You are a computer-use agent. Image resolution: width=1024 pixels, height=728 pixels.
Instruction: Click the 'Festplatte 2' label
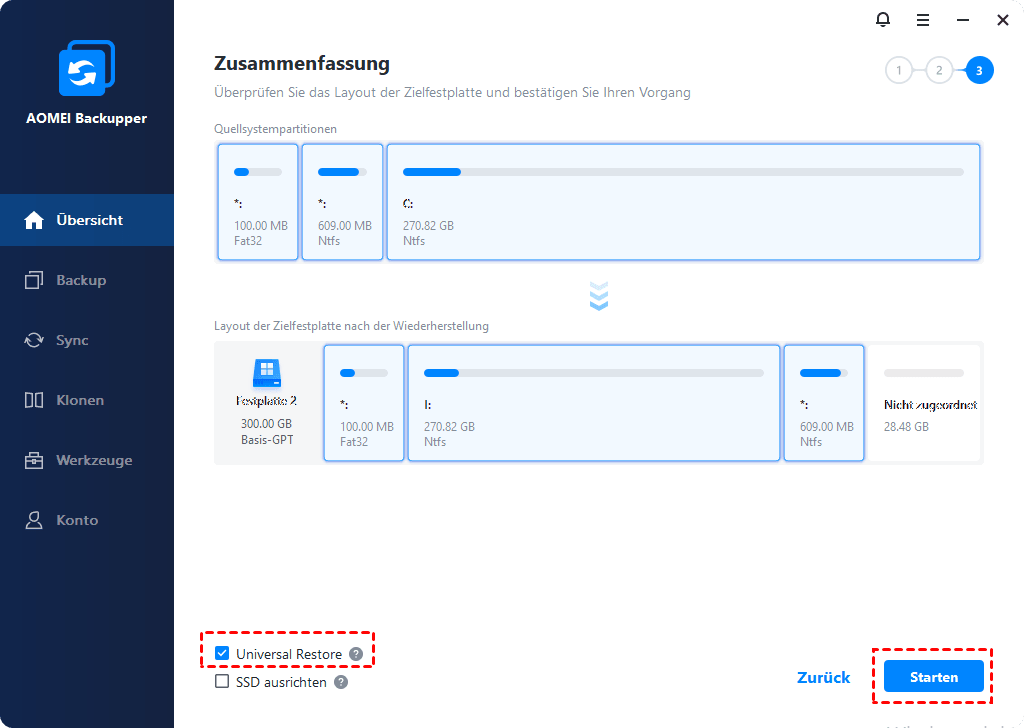266,401
